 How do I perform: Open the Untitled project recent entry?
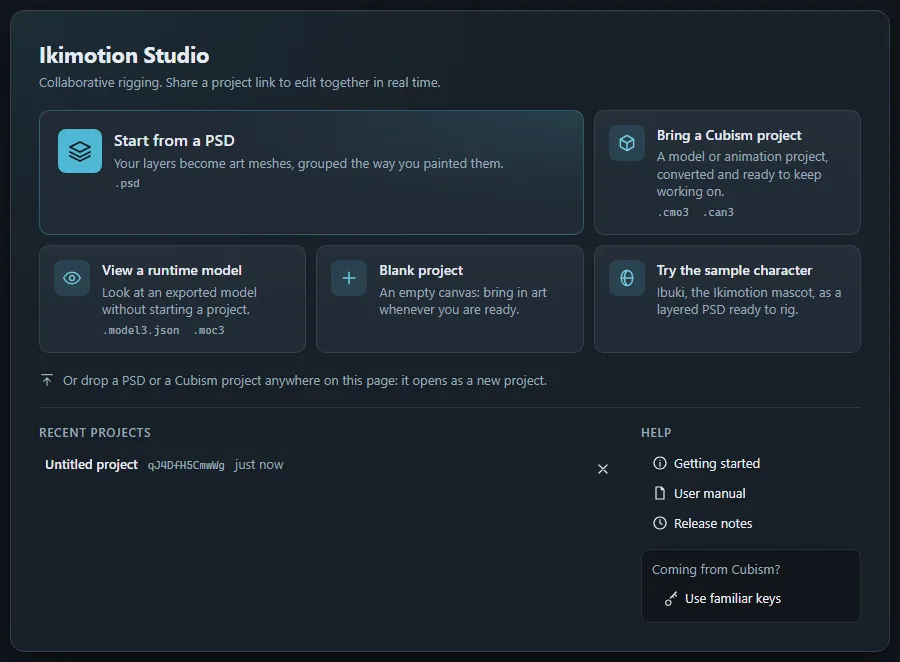click(313, 464)
